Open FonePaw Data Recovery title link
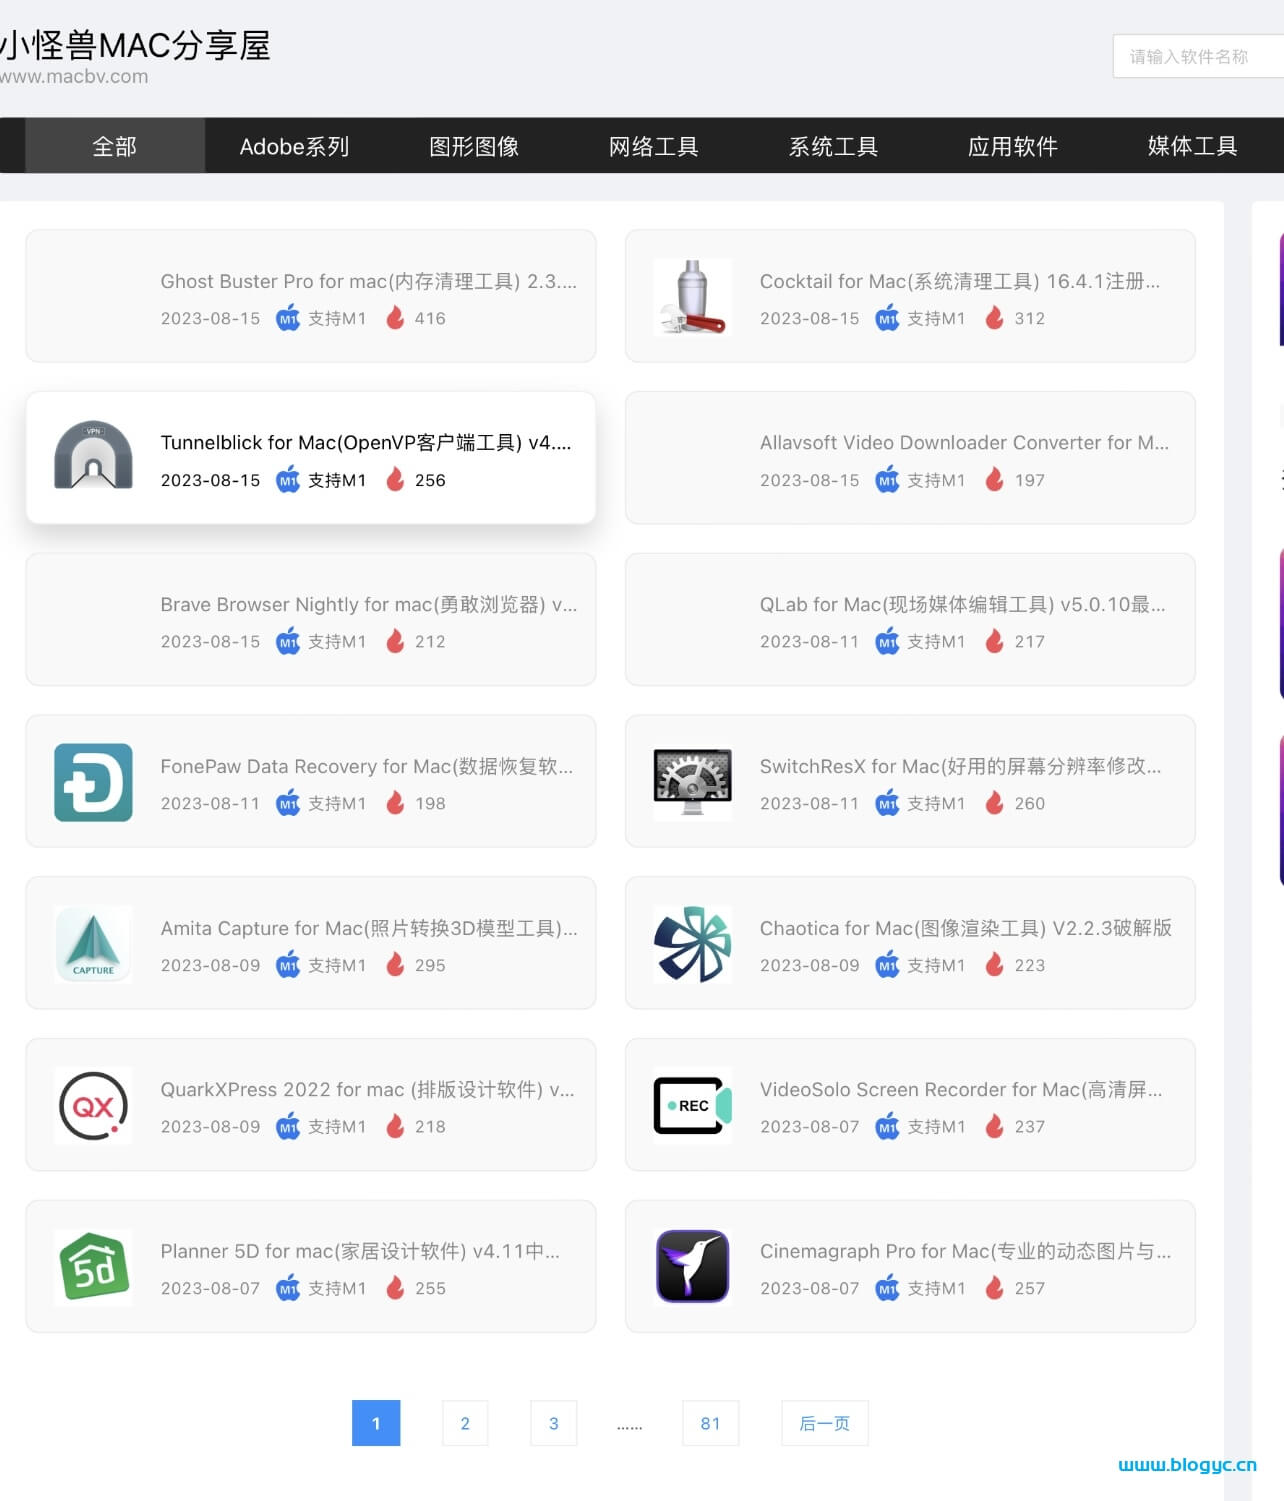Image resolution: width=1284 pixels, height=1501 pixels. (x=367, y=766)
